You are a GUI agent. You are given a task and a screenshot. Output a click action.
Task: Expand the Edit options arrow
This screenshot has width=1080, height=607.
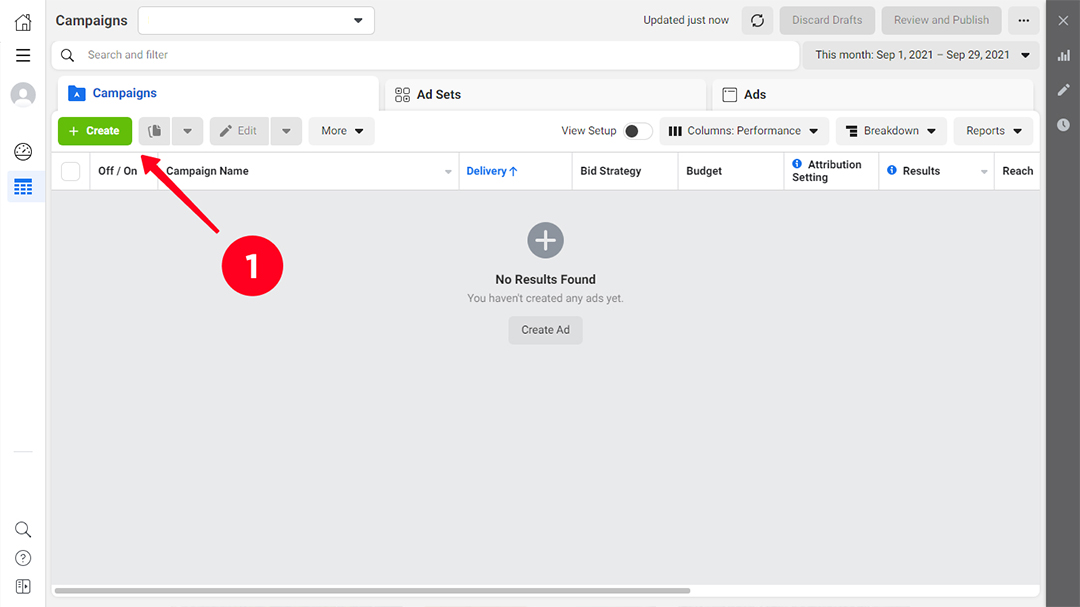coord(286,131)
